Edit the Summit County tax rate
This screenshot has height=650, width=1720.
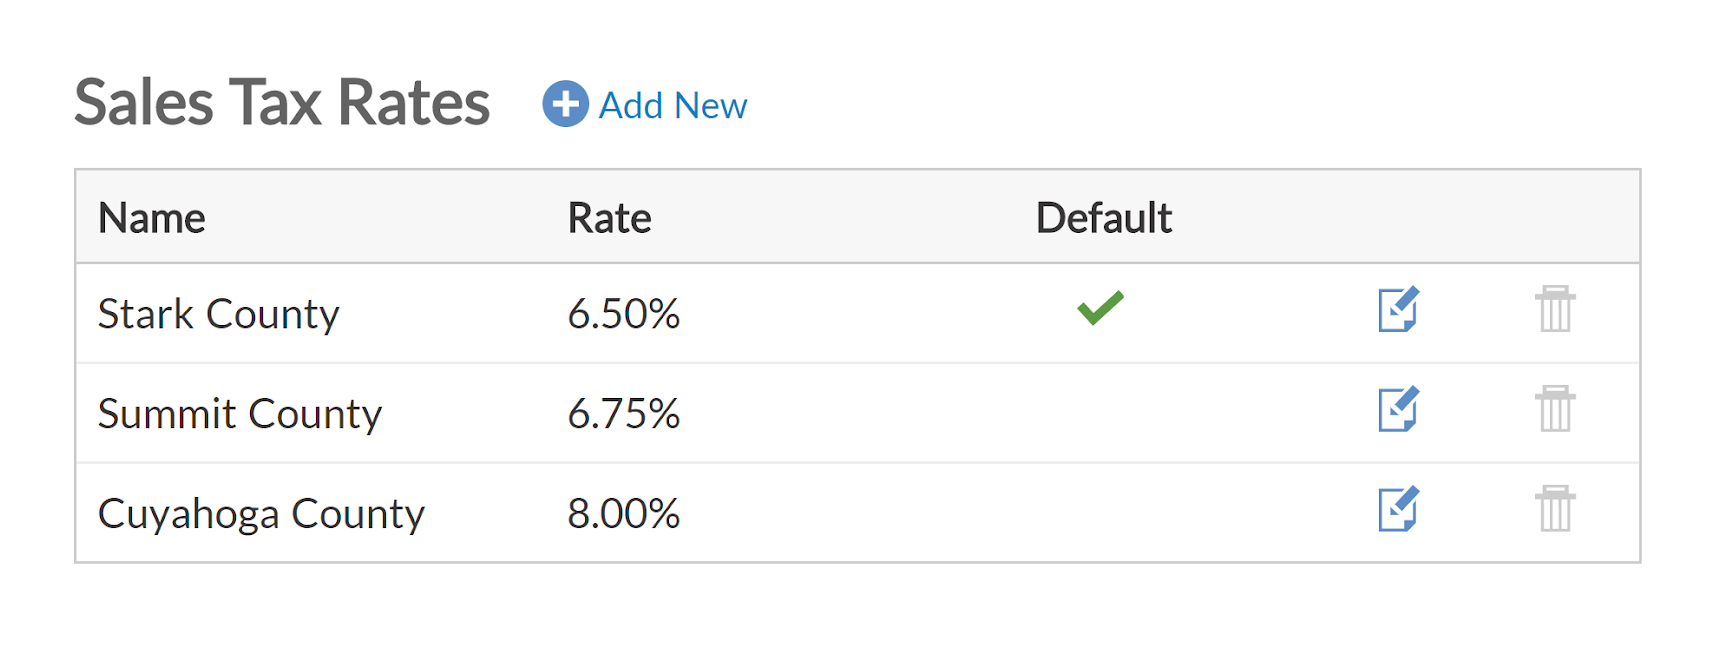[x=1398, y=409]
